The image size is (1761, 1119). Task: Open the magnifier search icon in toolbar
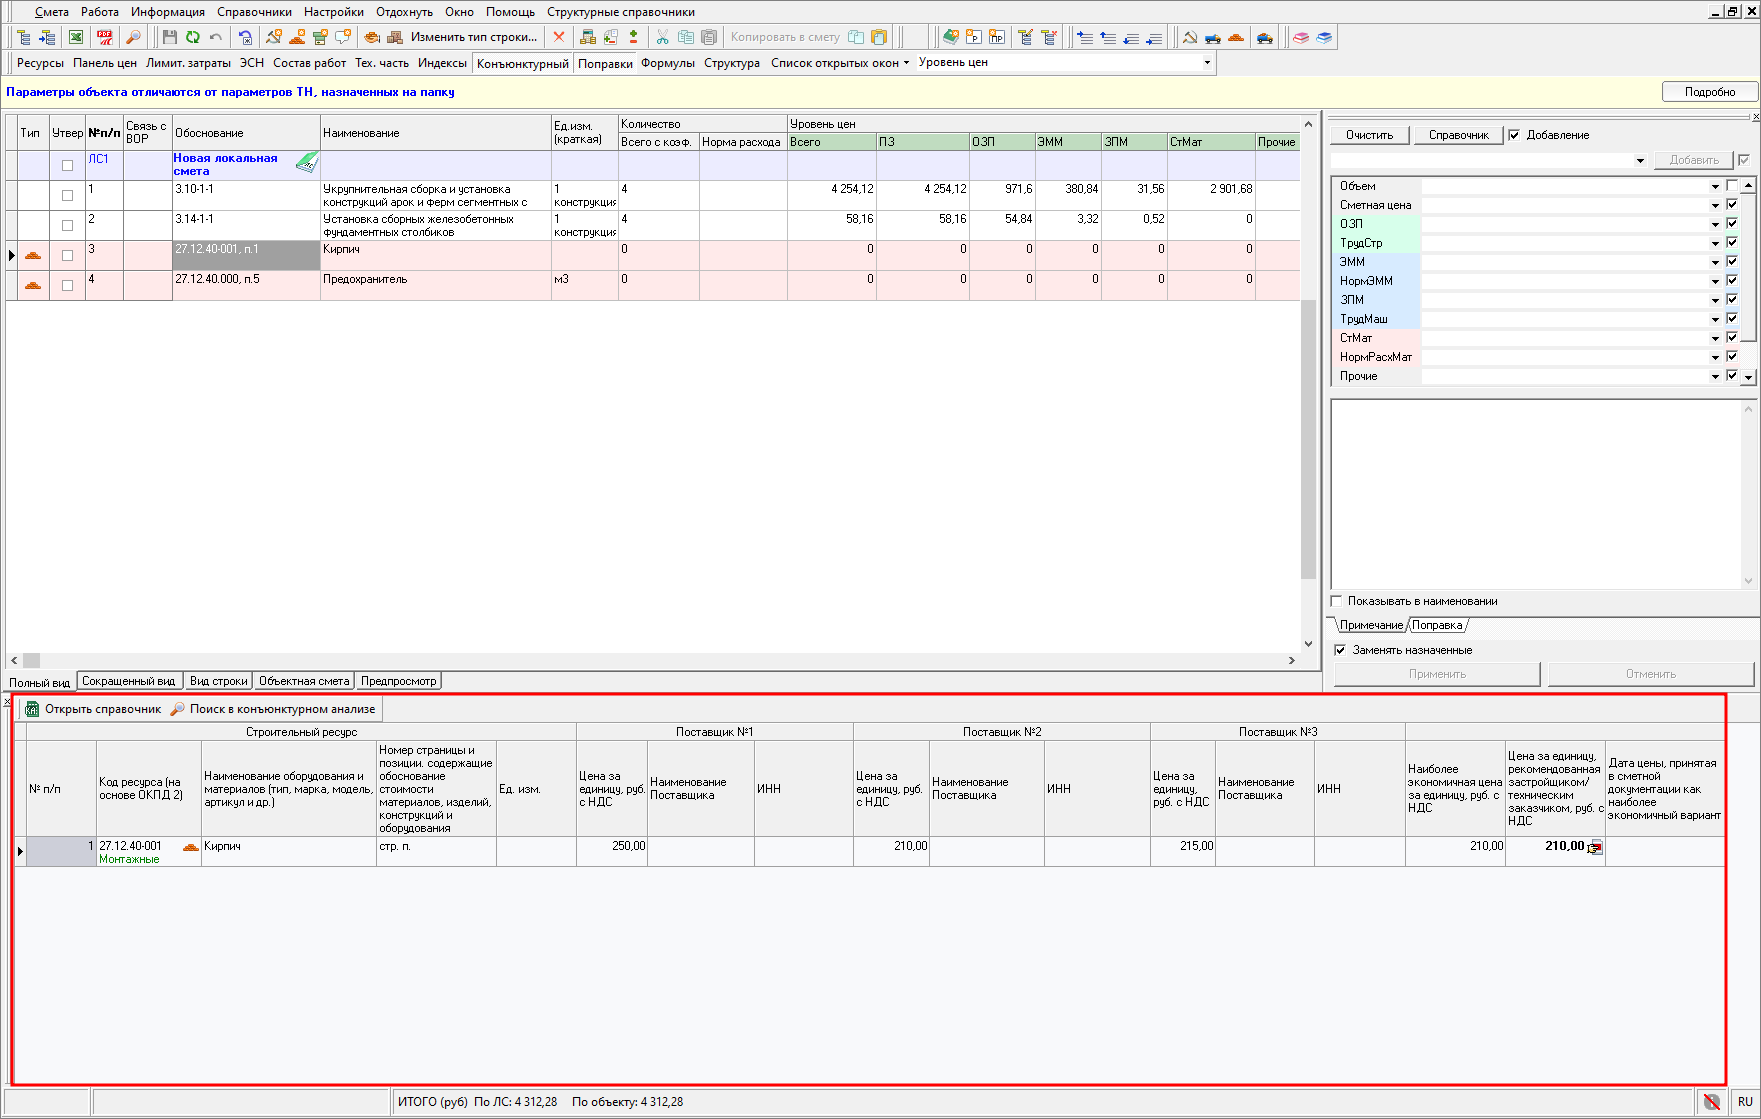133,37
